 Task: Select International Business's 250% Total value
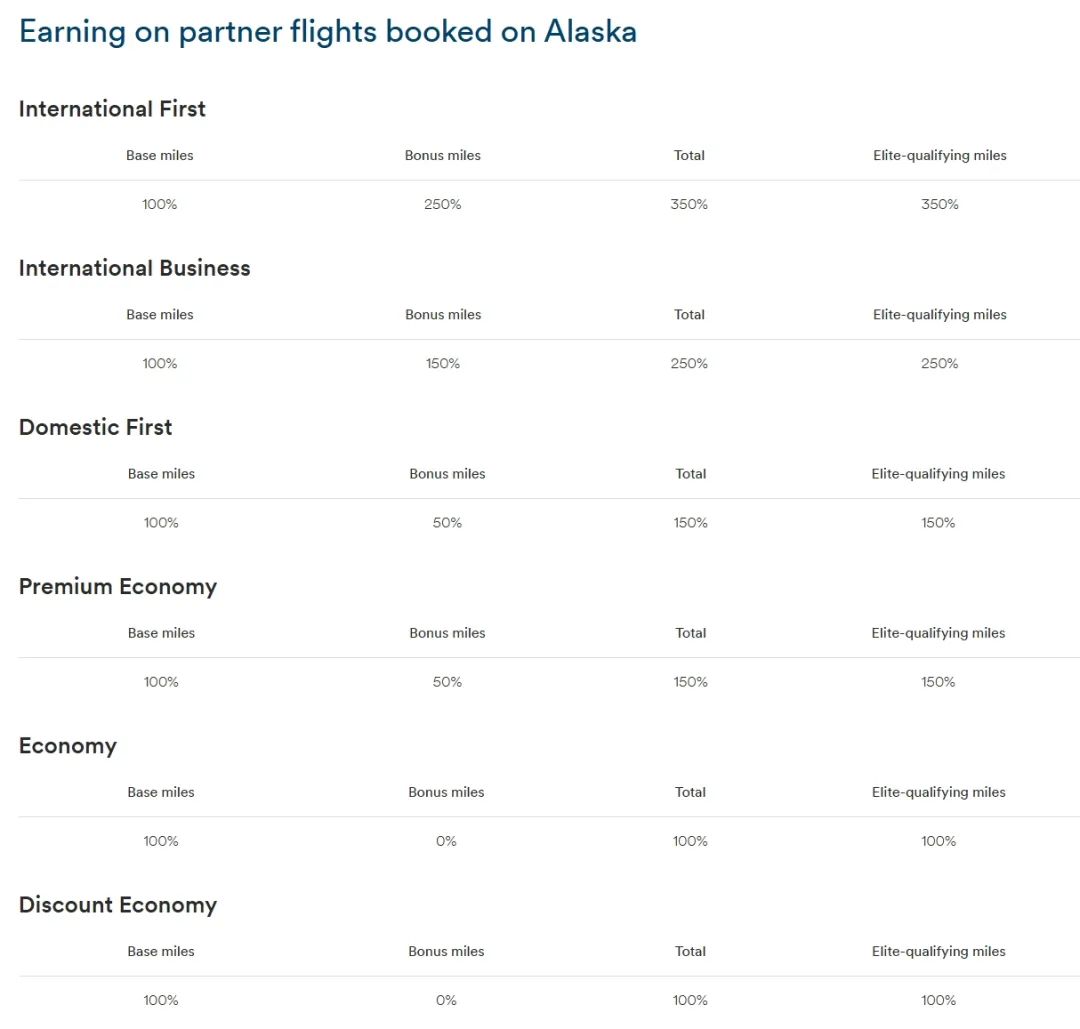pyautogui.click(x=689, y=363)
